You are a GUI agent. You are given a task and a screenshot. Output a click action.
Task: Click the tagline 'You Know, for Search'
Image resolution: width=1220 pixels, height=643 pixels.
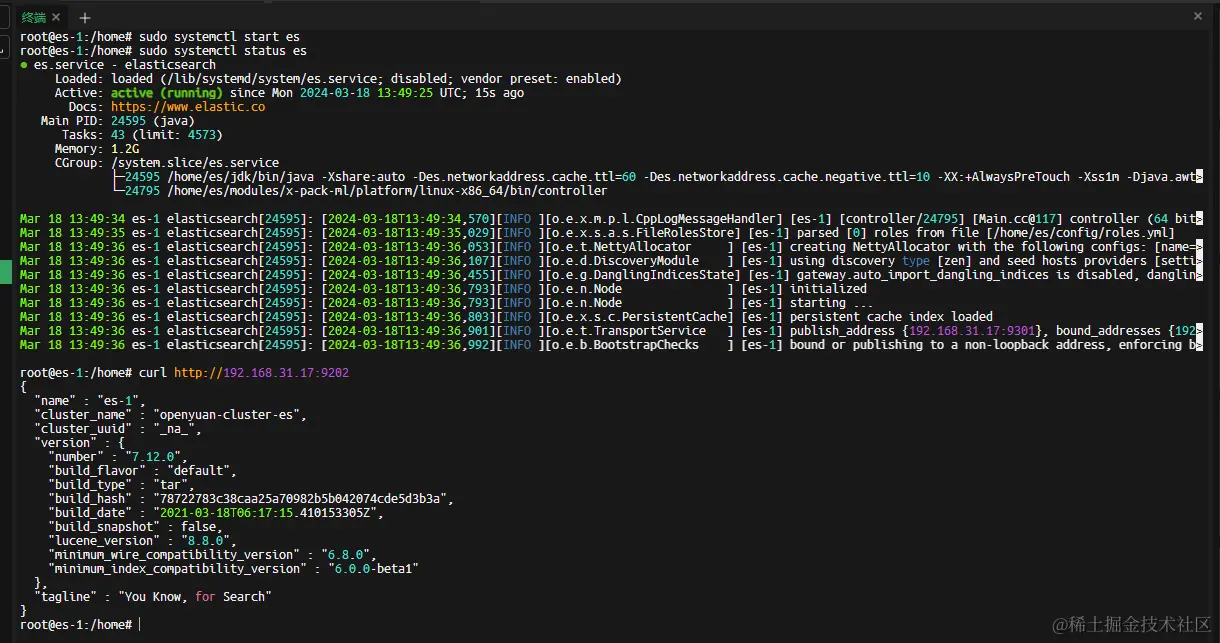click(x=195, y=596)
